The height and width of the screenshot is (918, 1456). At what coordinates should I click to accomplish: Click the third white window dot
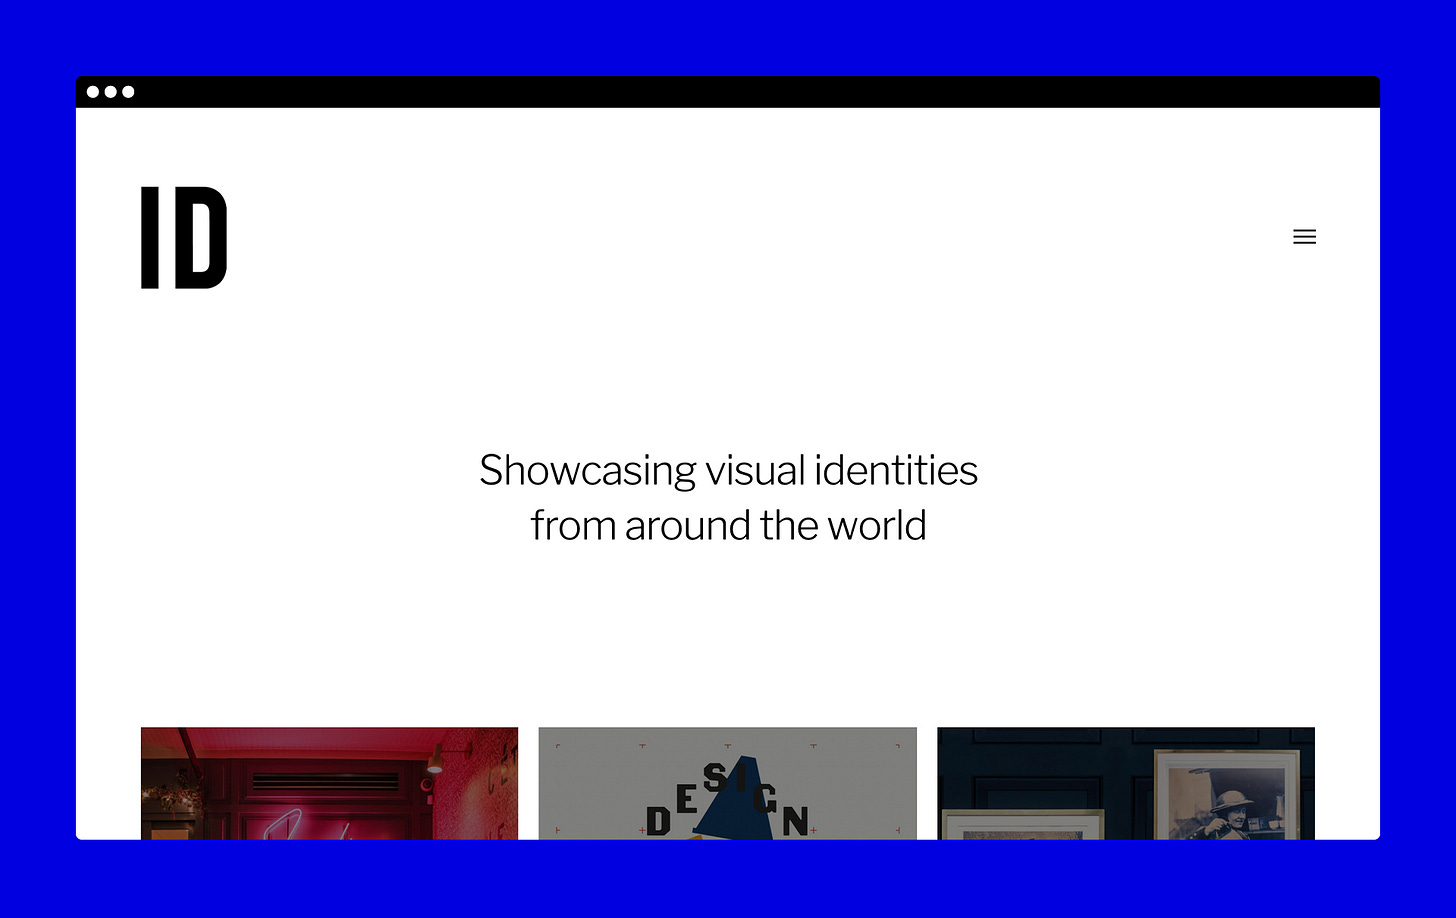pyautogui.click(x=128, y=92)
